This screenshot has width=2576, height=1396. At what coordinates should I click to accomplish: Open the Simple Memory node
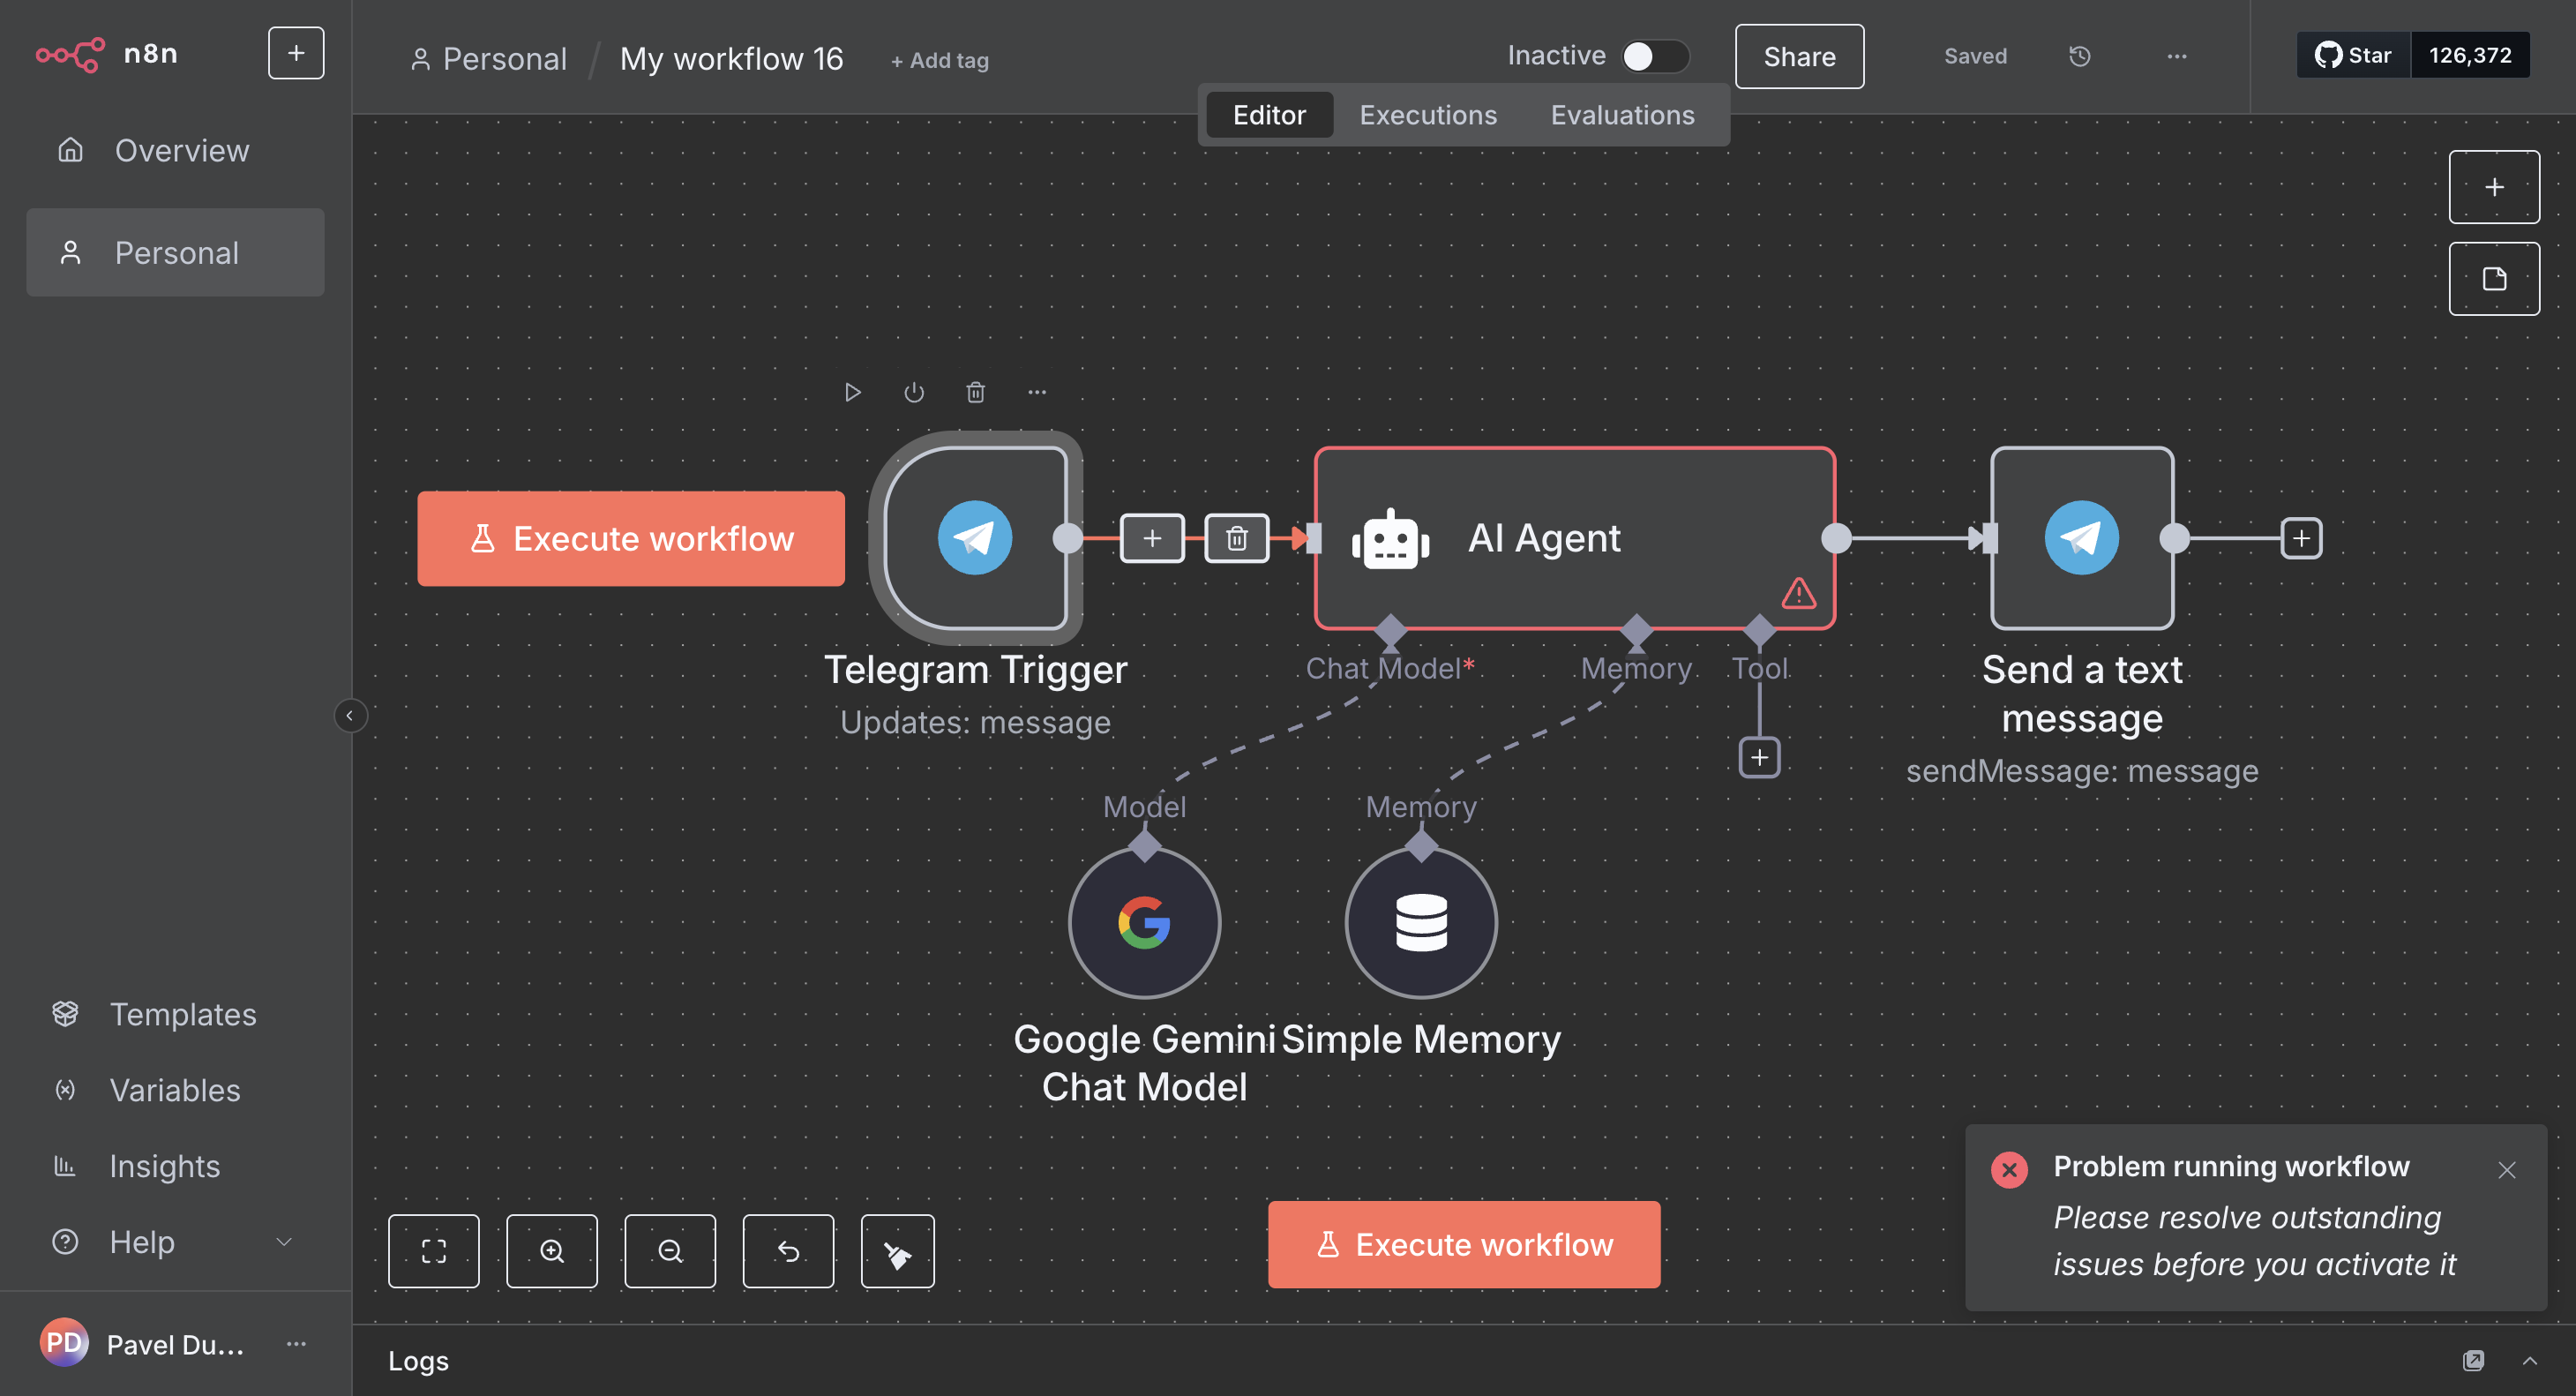pyautogui.click(x=1420, y=922)
